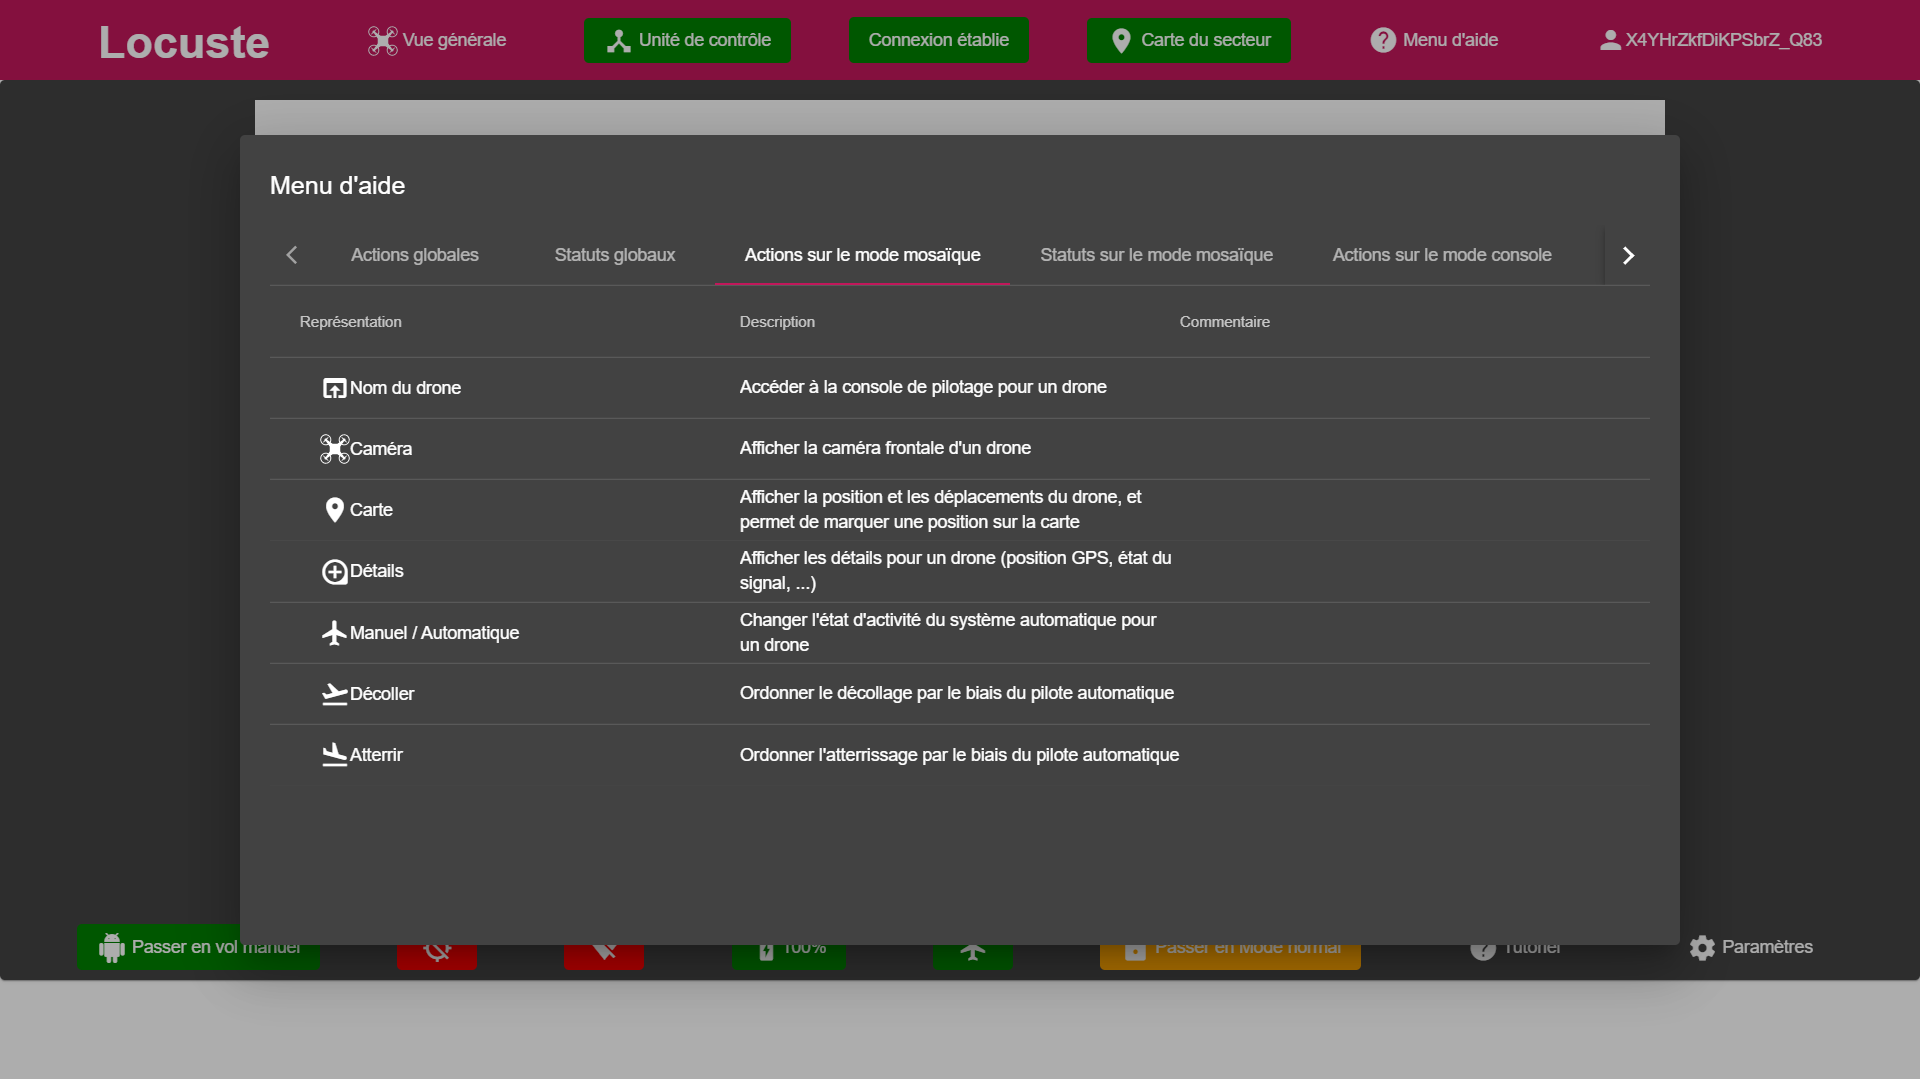Click the Unité de contrôle network icon

coord(619,40)
